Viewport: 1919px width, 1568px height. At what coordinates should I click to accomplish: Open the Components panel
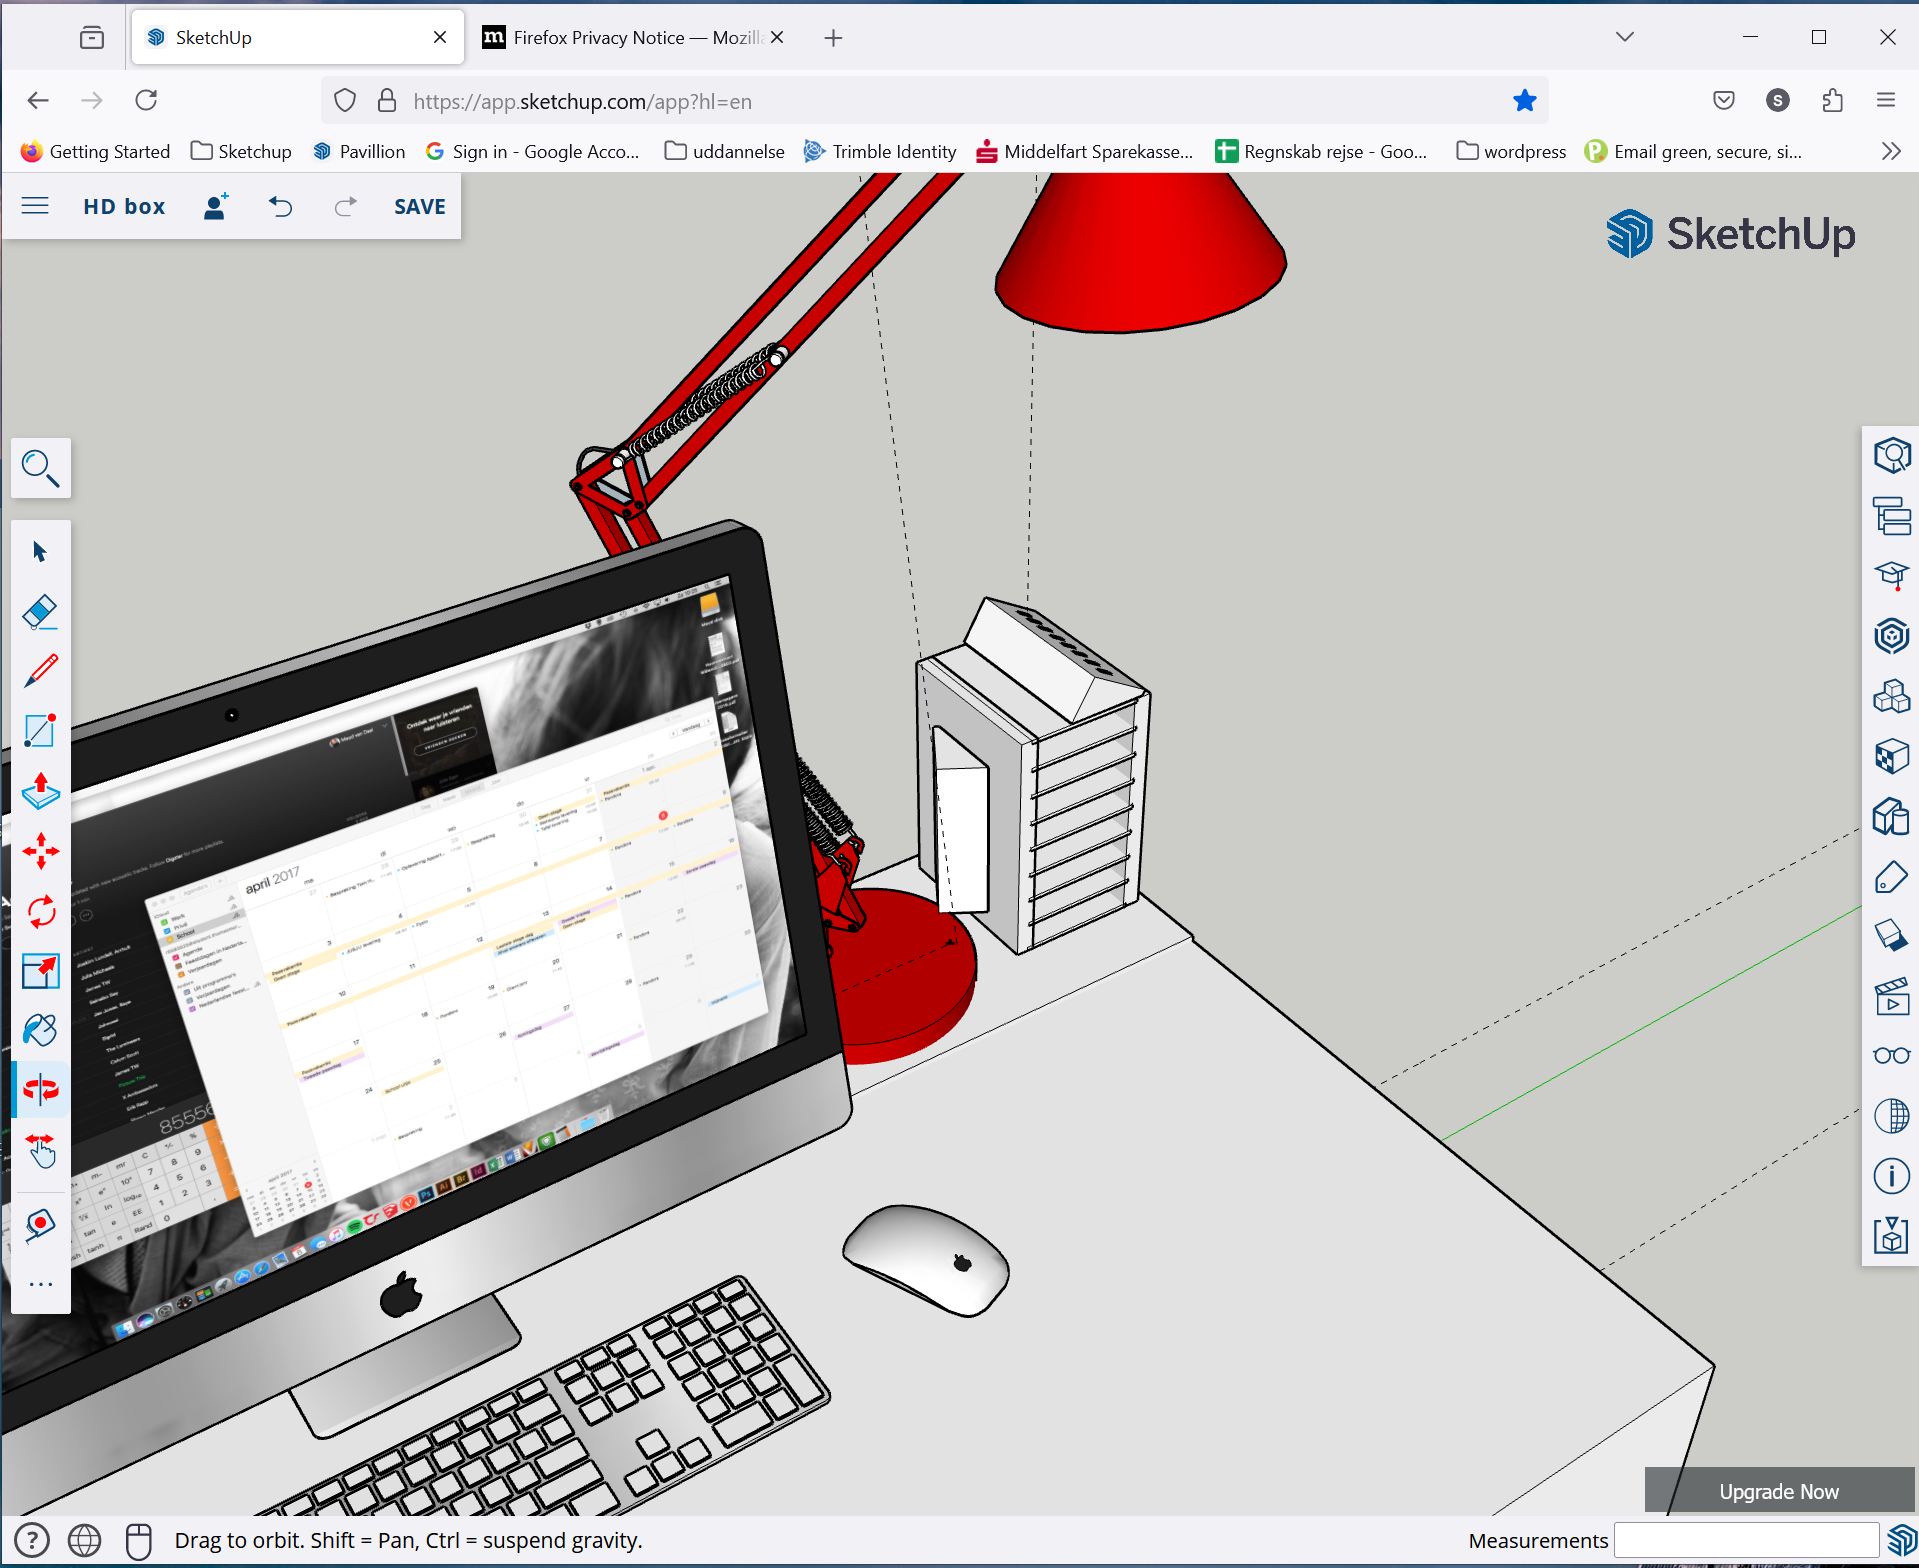click(x=1891, y=696)
